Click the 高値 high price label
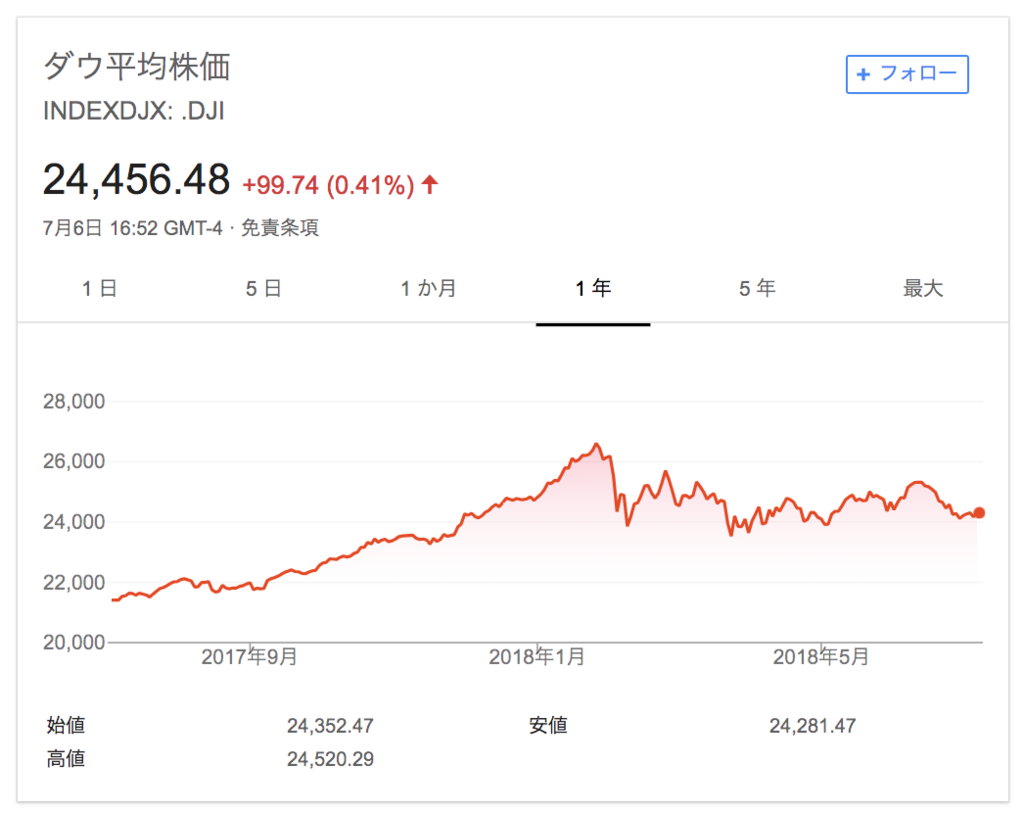The width and height of the screenshot is (1024, 813). [66, 758]
